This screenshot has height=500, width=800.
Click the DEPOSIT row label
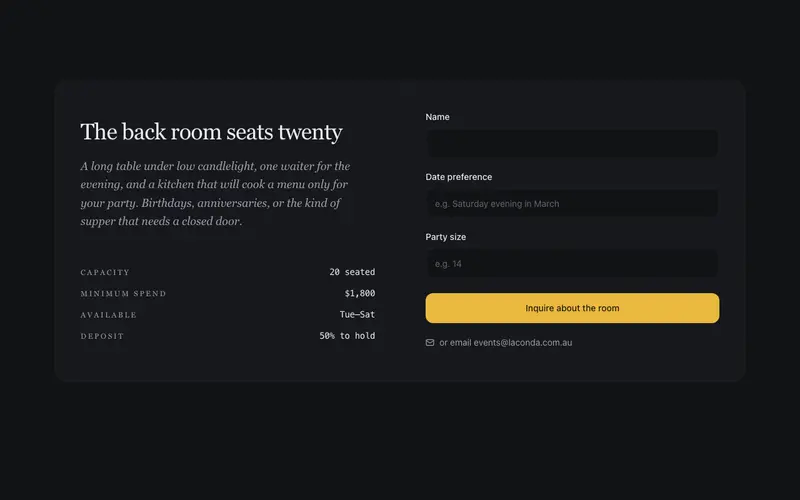coord(102,336)
